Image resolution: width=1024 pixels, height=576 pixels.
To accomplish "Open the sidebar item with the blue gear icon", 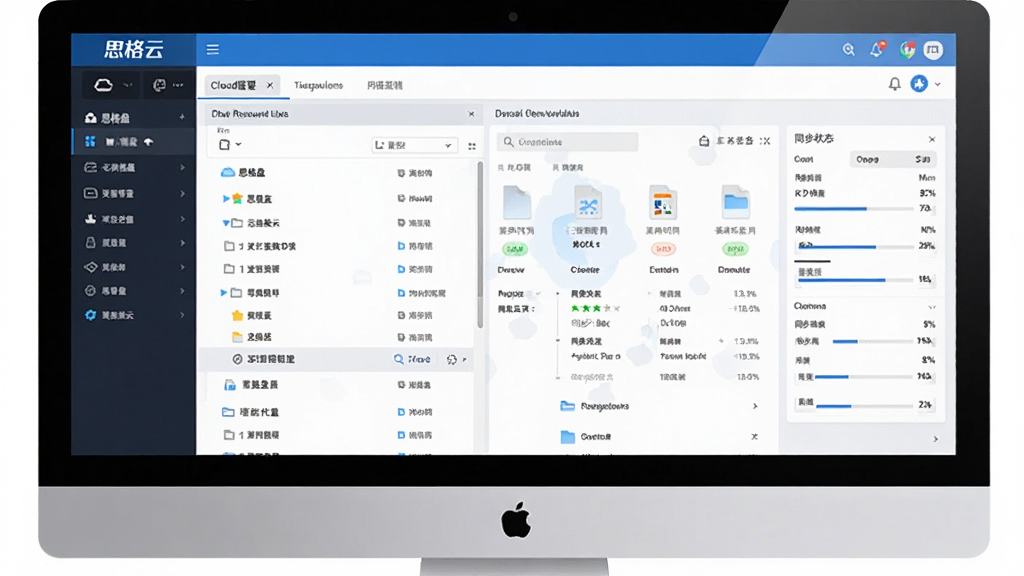I will (135, 315).
